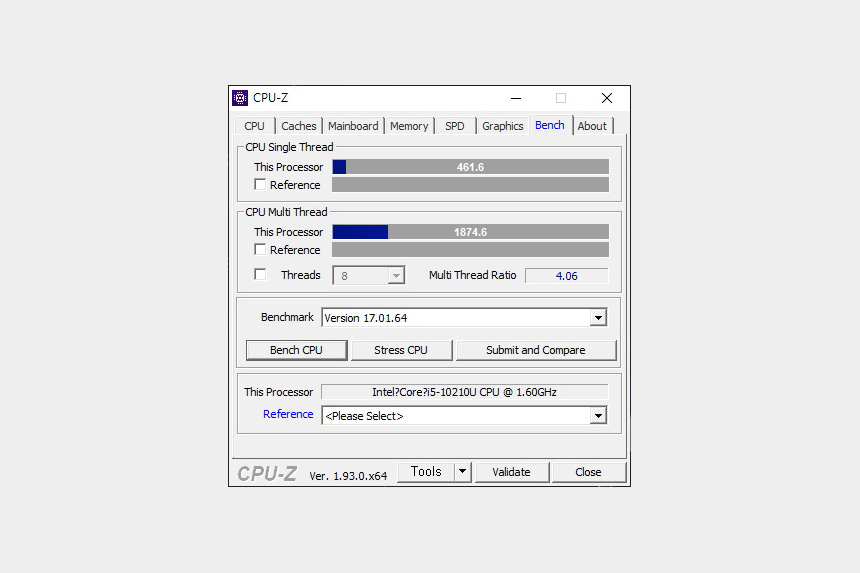Image resolution: width=860 pixels, height=573 pixels.
Task: Enable Reference checkbox under CPU Multi Thread
Action: 260,249
